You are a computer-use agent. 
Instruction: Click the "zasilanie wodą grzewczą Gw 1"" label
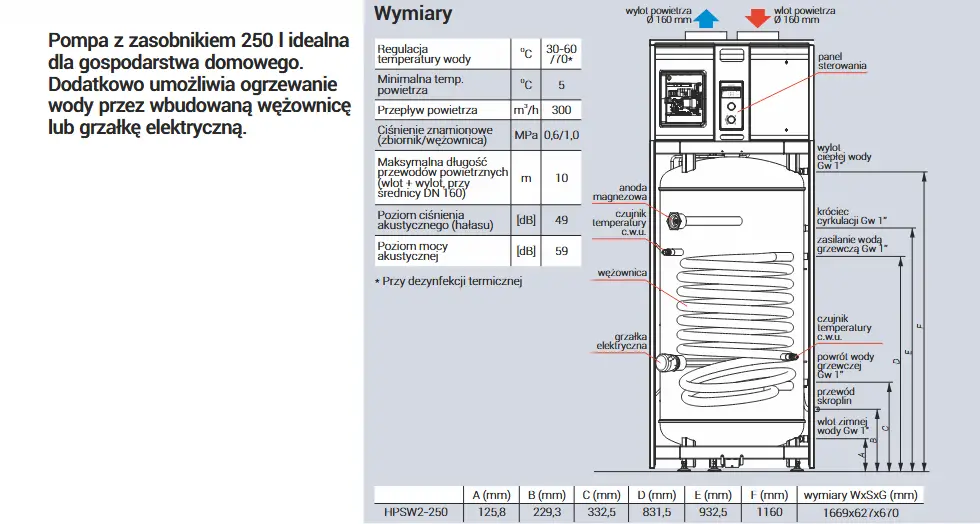tap(851, 244)
